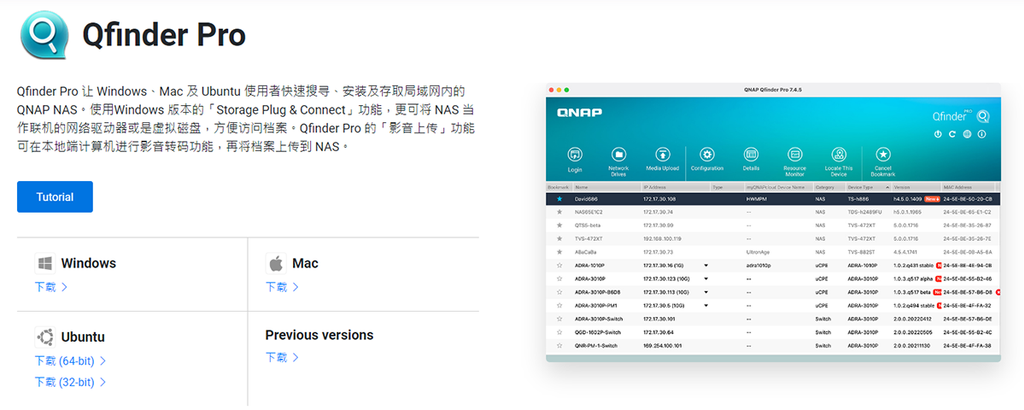Sort by IP Address column header
Screen dimensions: 1024x410
tap(676, 187)
